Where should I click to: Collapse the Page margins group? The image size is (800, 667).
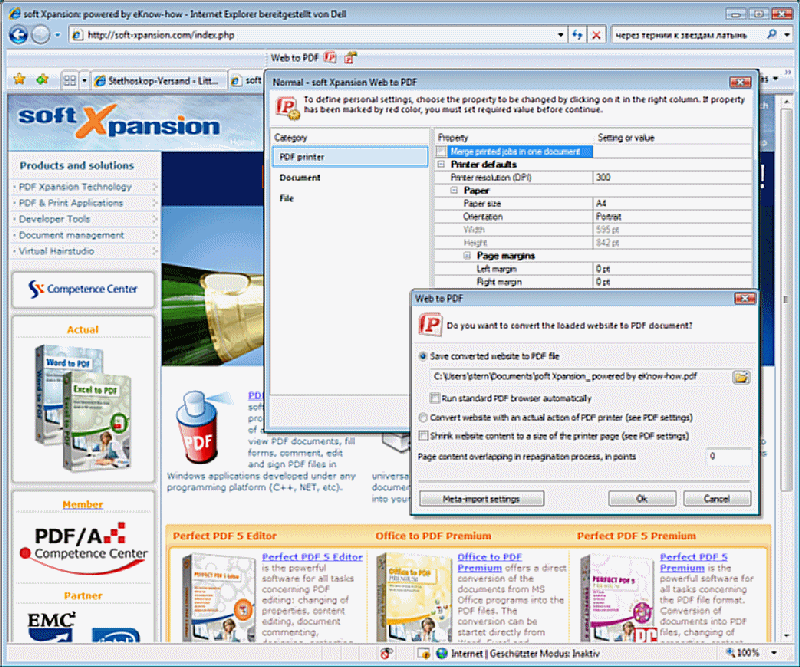[x=467, y=256]
